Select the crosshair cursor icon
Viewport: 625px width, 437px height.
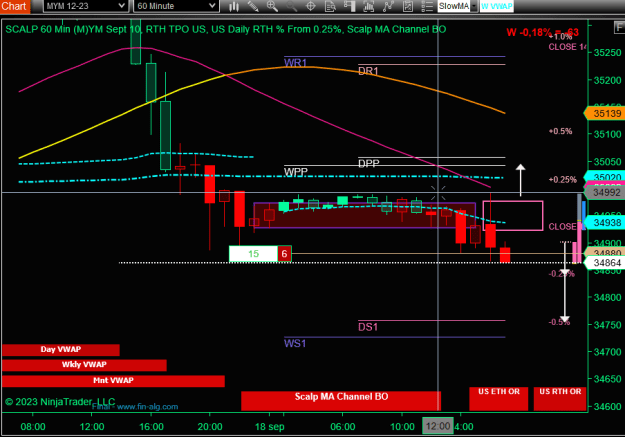(x=311, y=6)
